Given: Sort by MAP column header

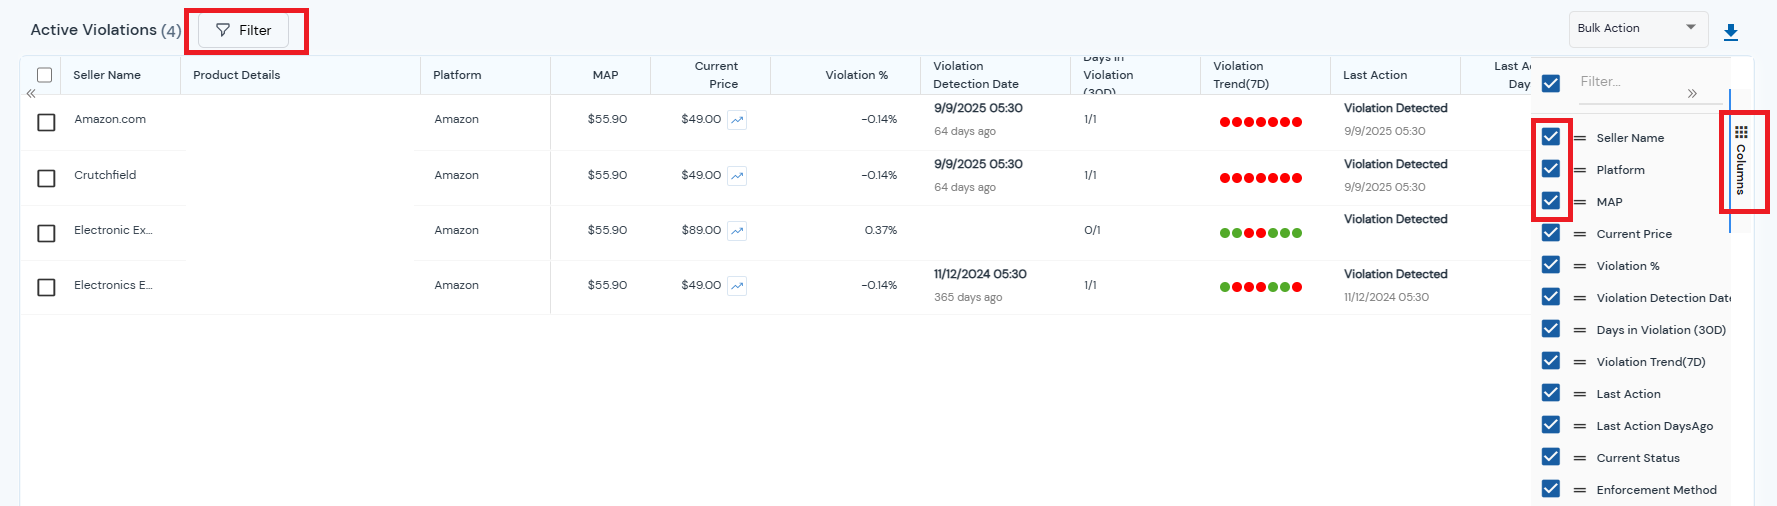Looking at the screenshot, I should click(605, 75).
